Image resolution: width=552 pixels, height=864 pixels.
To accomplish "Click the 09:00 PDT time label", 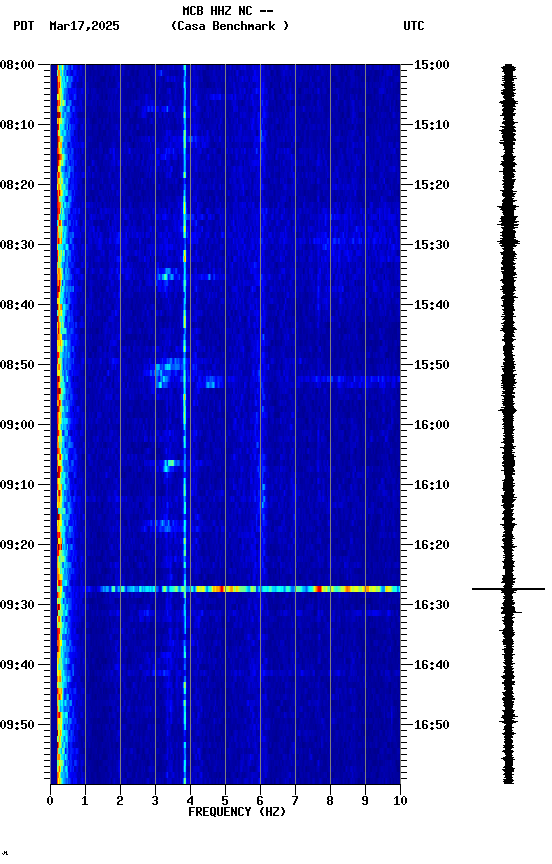I will tap(17, 425).
